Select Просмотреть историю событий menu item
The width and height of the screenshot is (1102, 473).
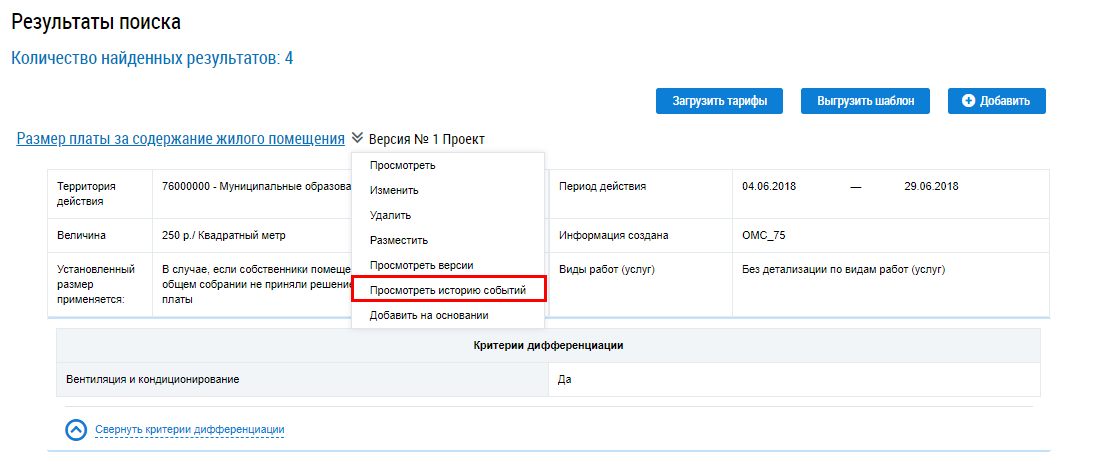[x=447, y=290]
